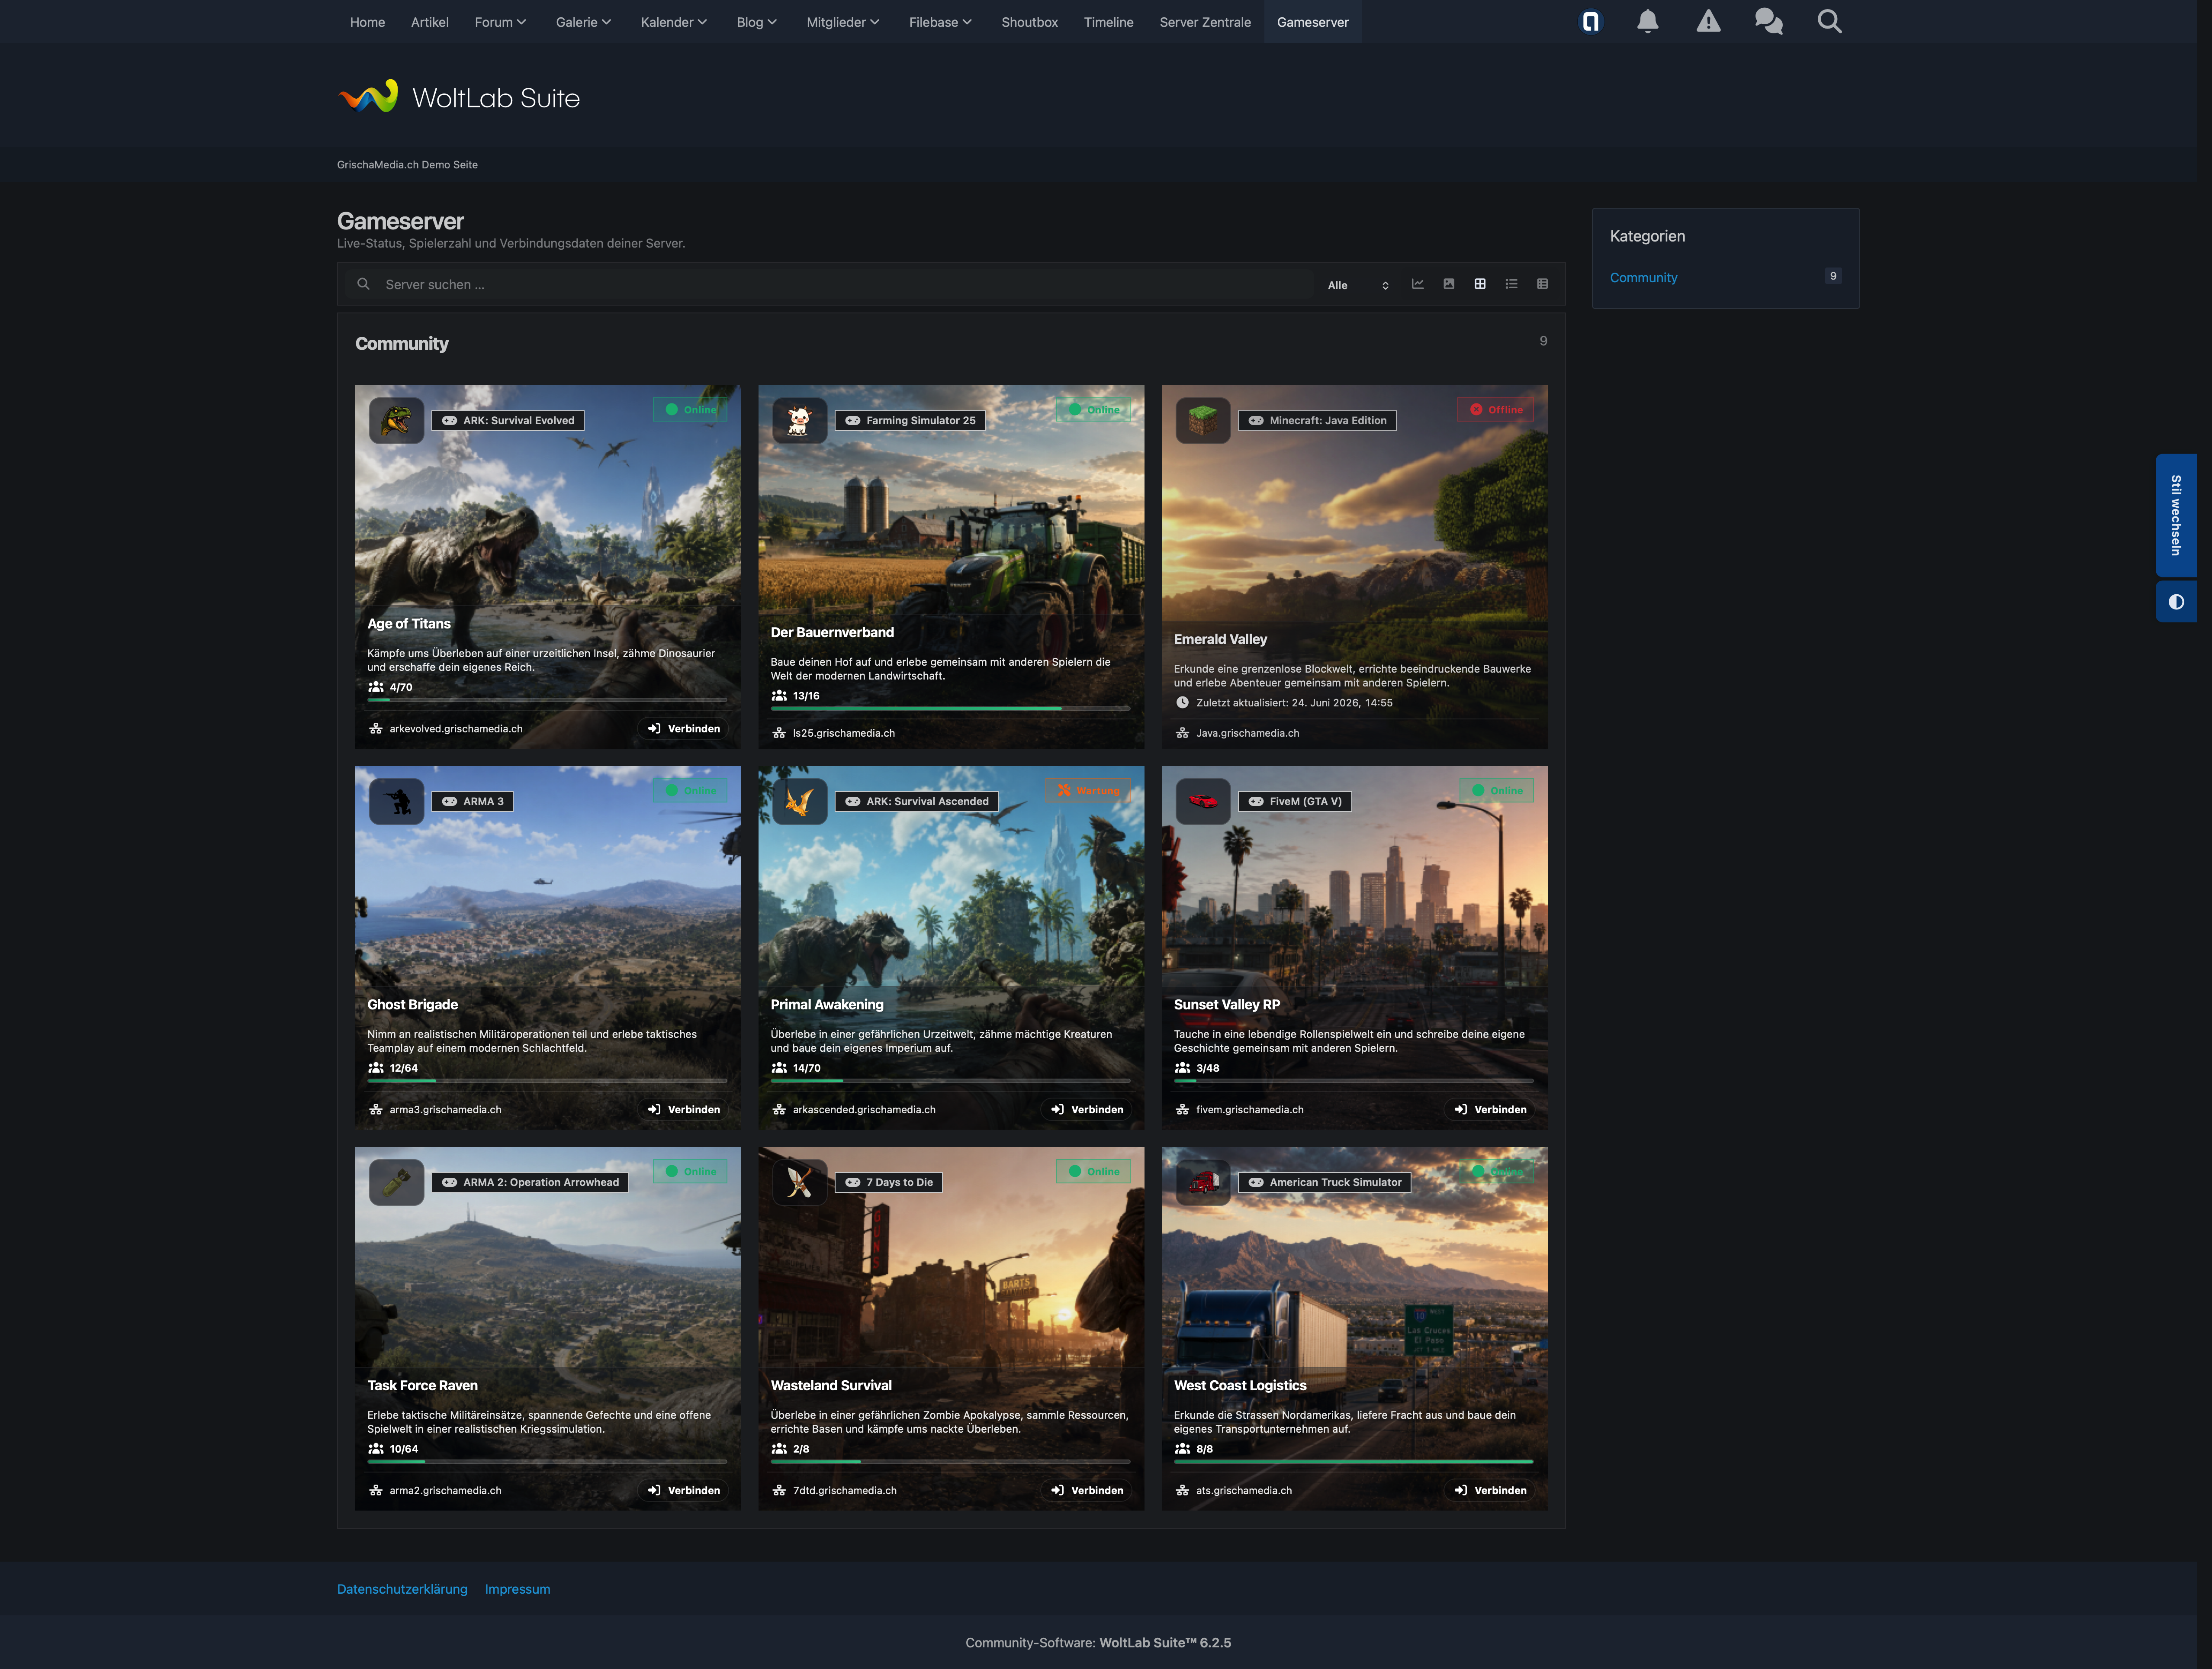
Task: Open the WoltLab Suite 6.2.5 footer link
Action: click(1165, 1643)
